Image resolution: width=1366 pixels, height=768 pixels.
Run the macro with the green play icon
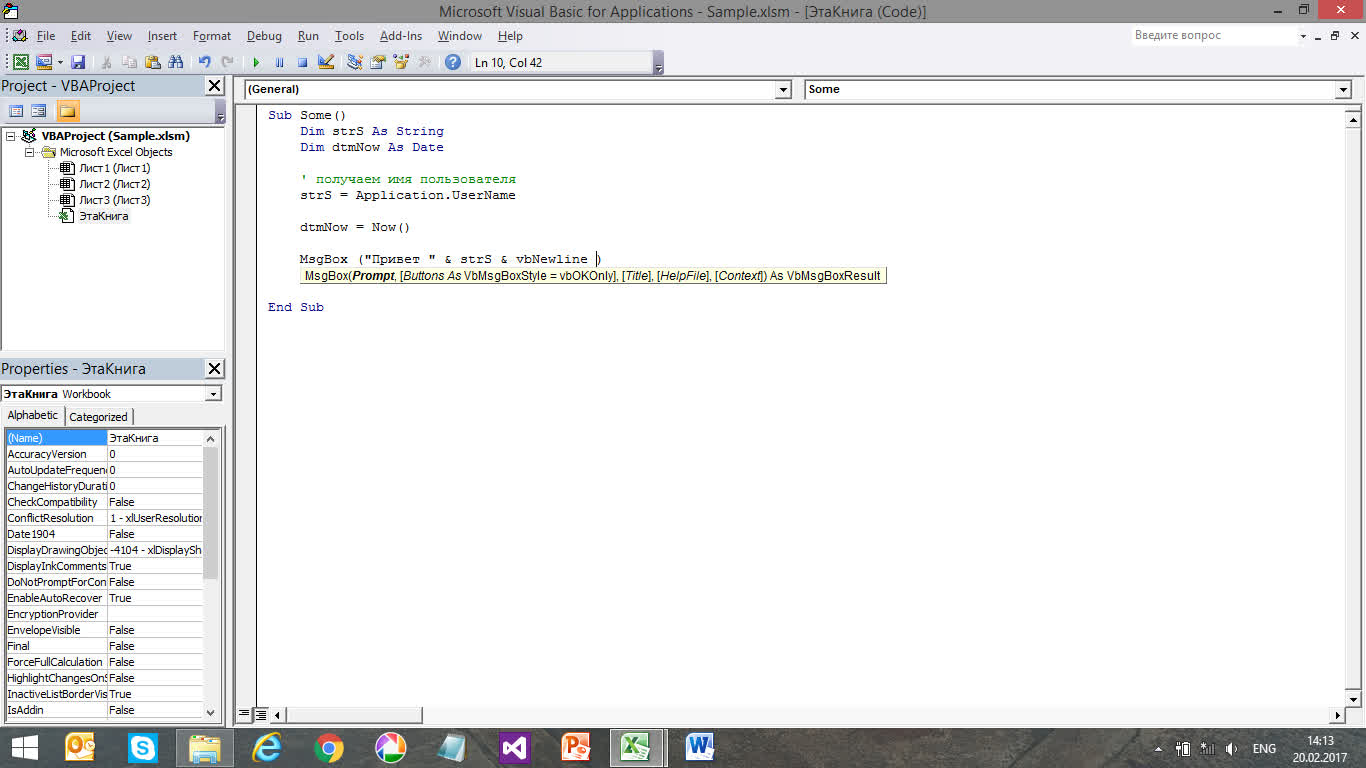tap(256, 62)
